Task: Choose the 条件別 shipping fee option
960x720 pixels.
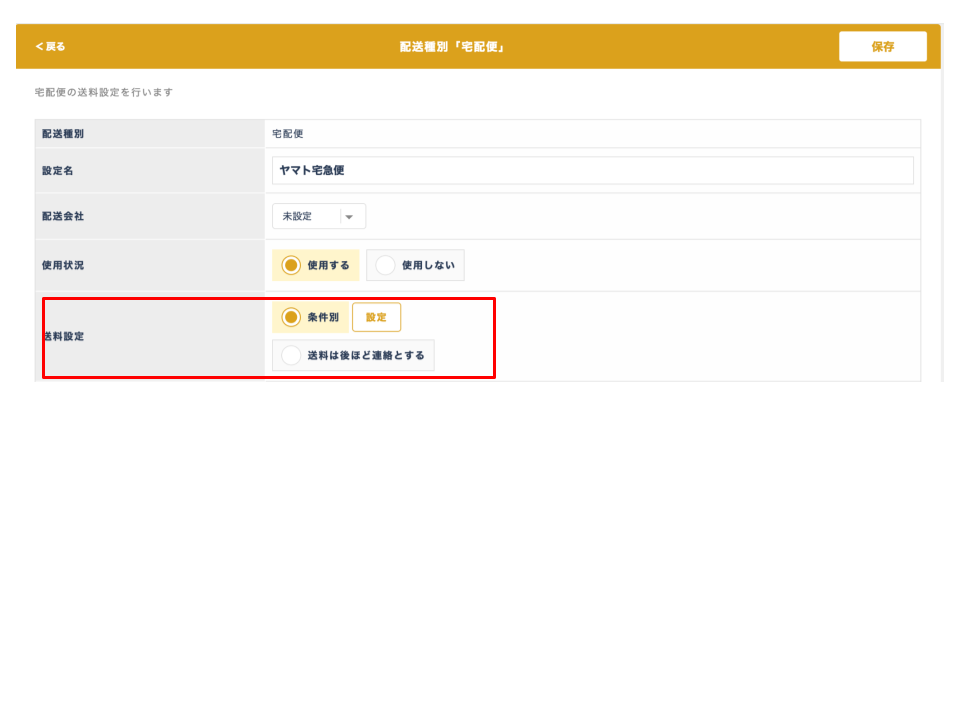Action: (310, 317)
